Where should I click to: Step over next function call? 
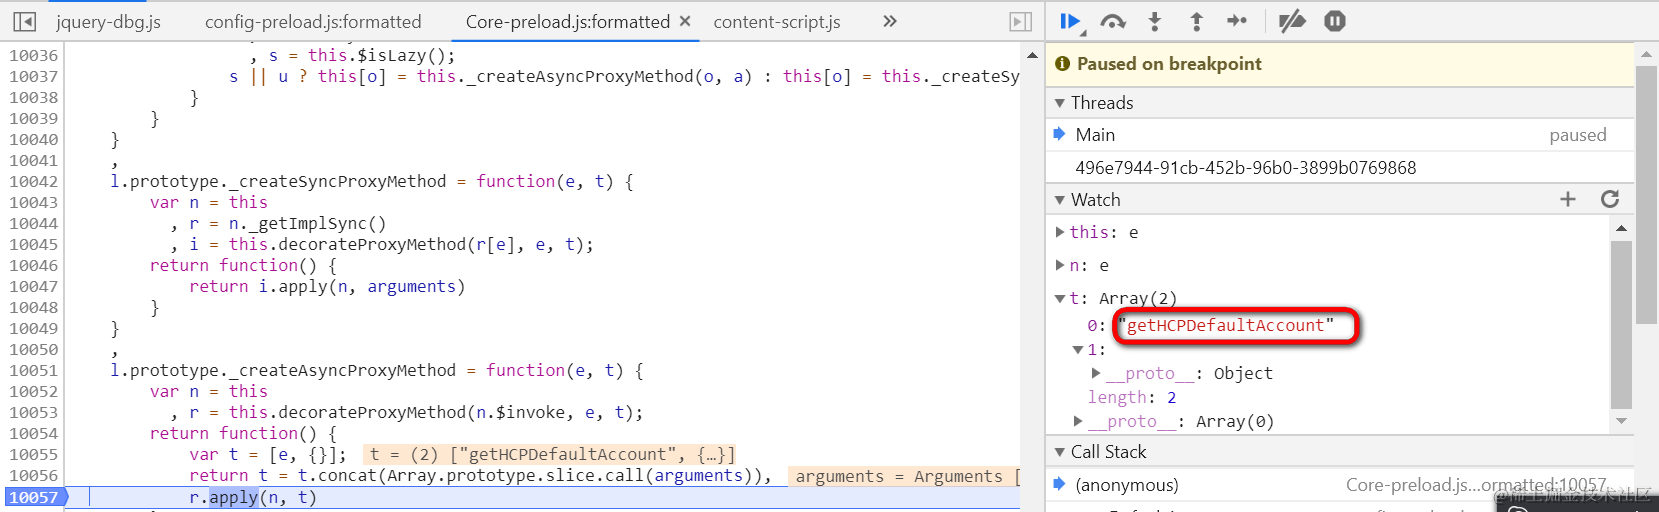click(x=1113, y=21)
